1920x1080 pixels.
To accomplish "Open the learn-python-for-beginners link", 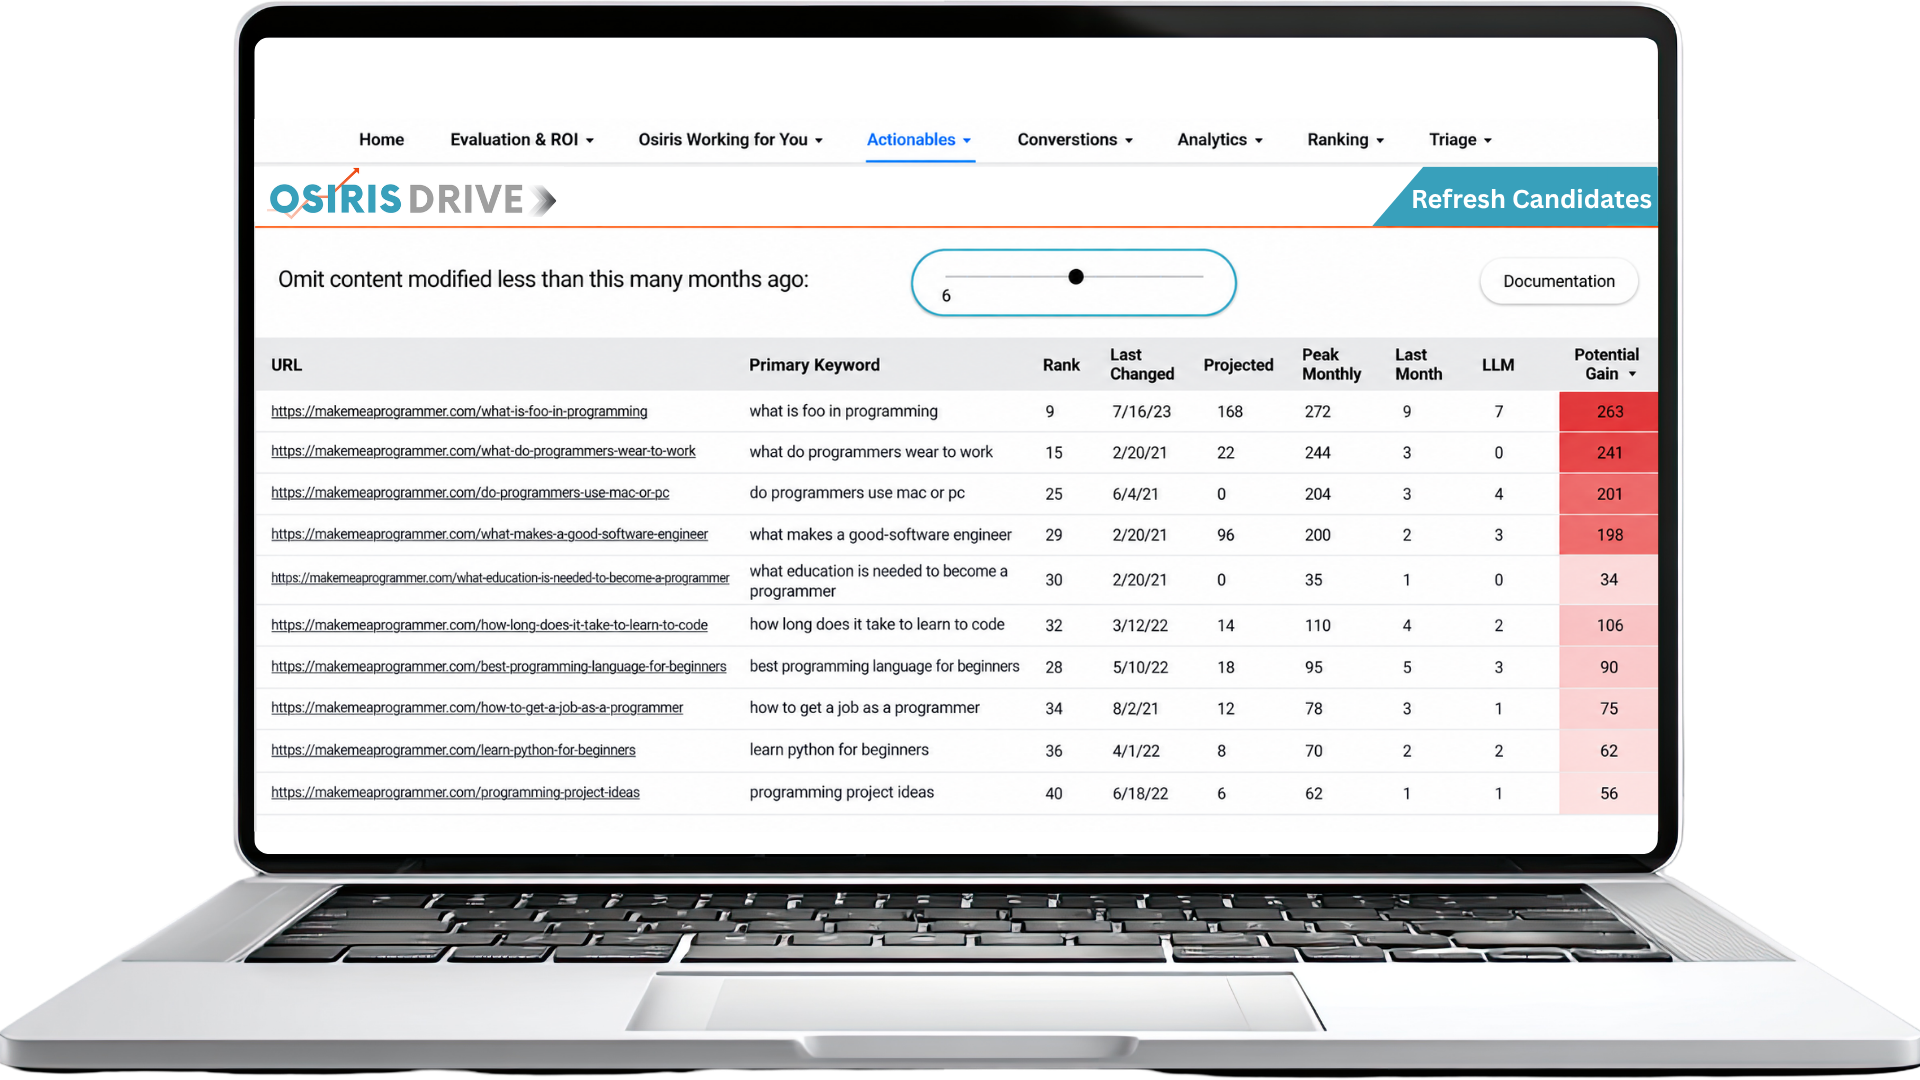I will pos(453,750).
